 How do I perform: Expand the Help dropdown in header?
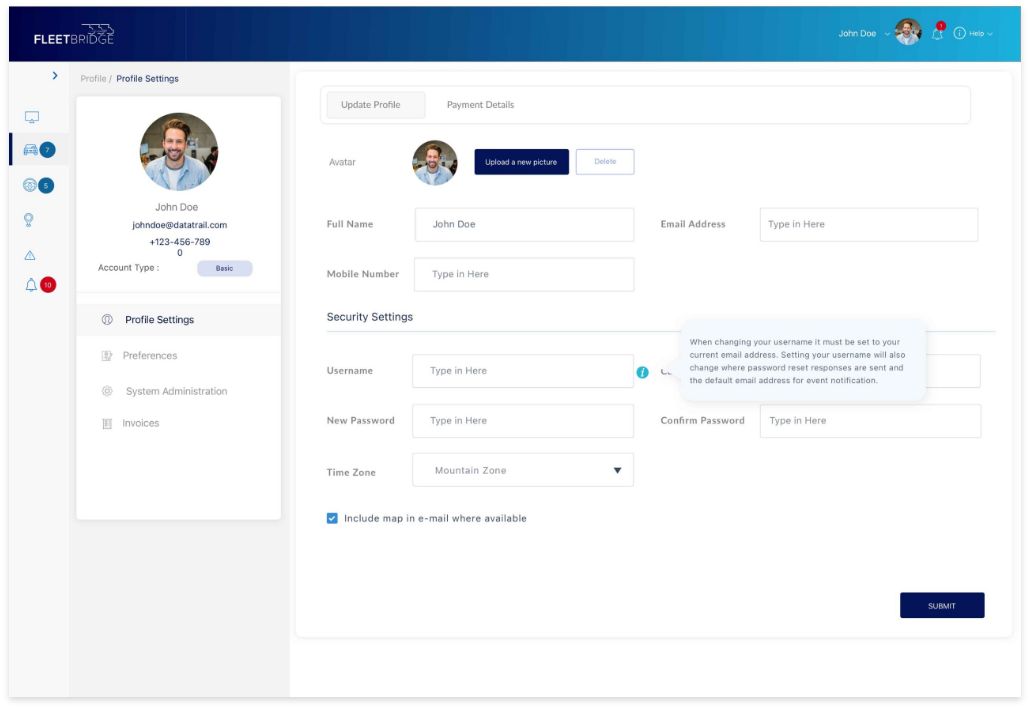click(973, 33)
